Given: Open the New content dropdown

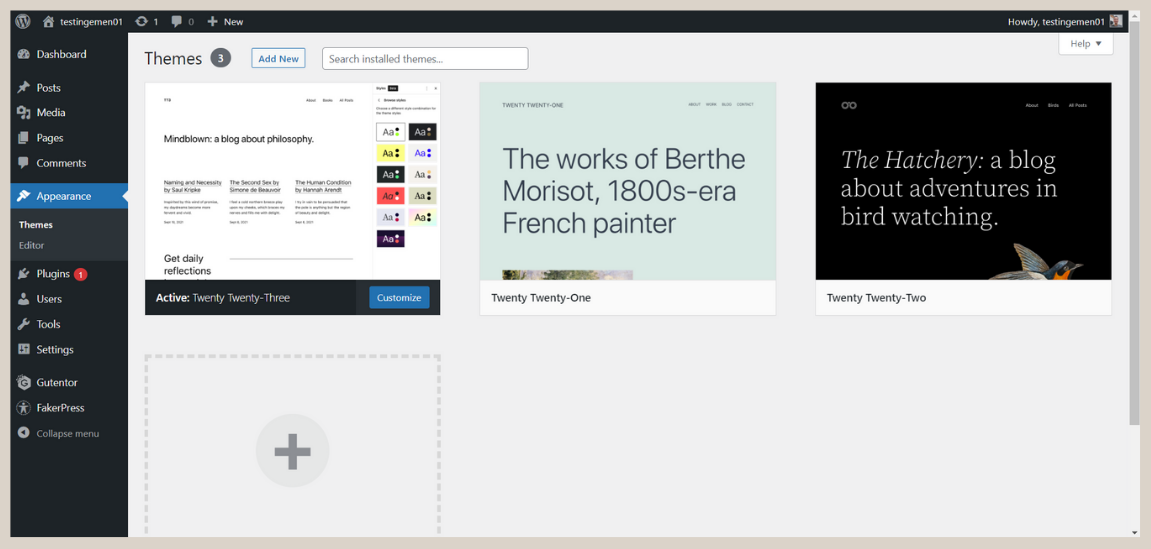Looking at the screenshot, I should [225, 21].
